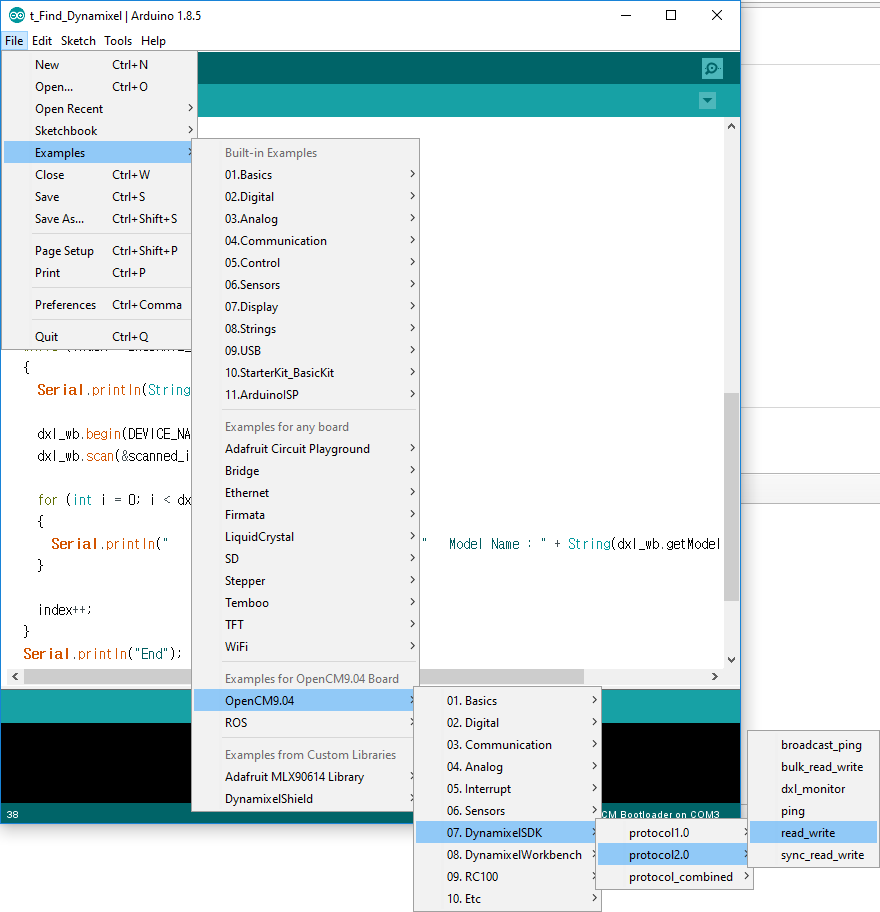Screen dimensions: 880x912
Task: Open the bulk_read_write example
Action: 813,767
